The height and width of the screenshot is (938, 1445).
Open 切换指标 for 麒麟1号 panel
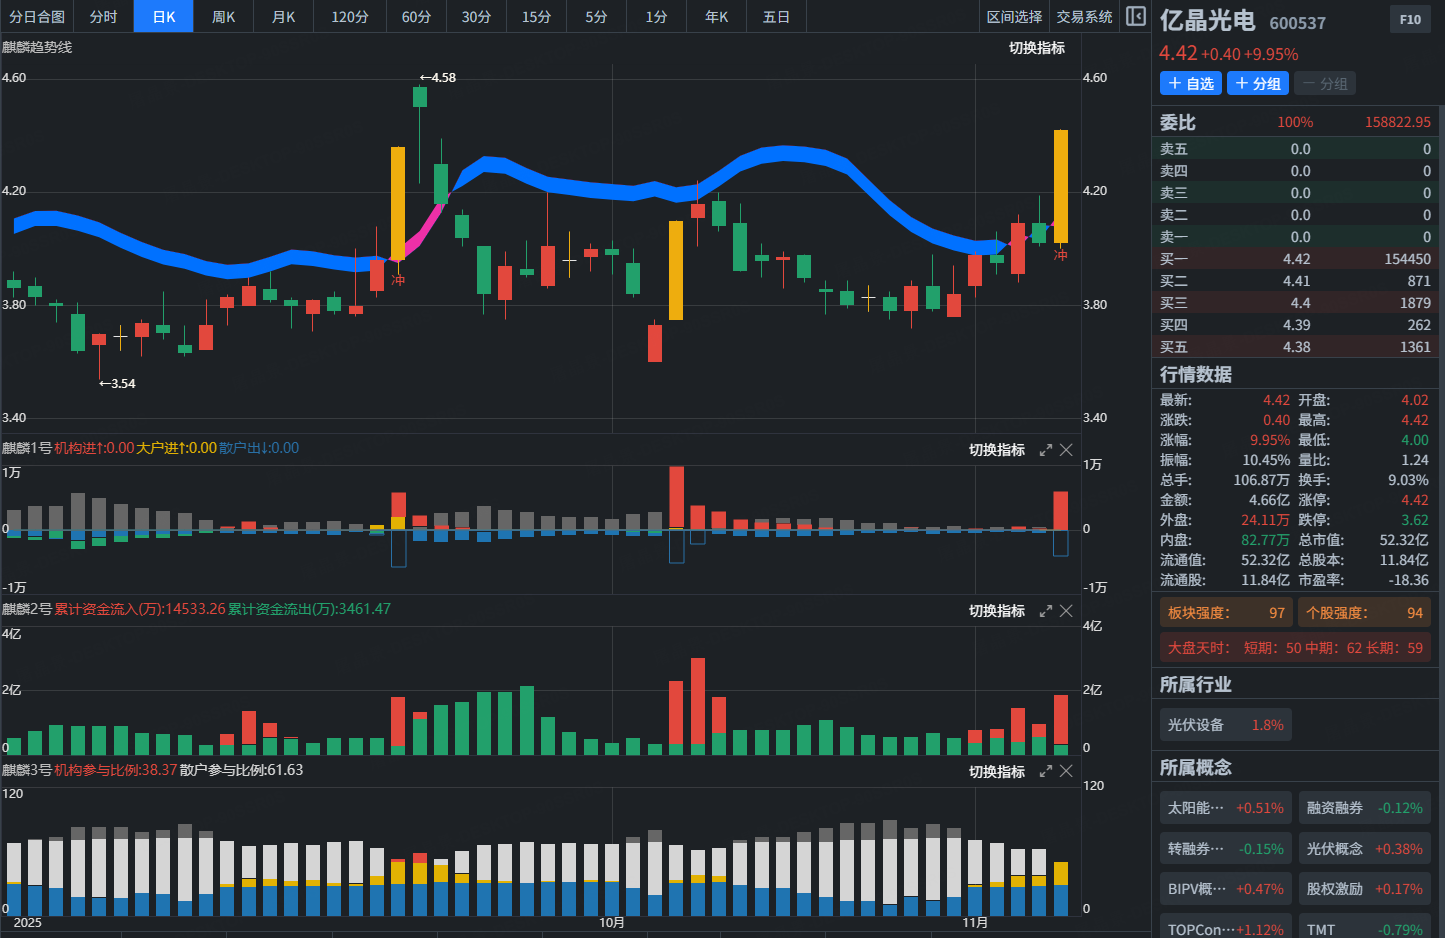click(x=996, y=450)
